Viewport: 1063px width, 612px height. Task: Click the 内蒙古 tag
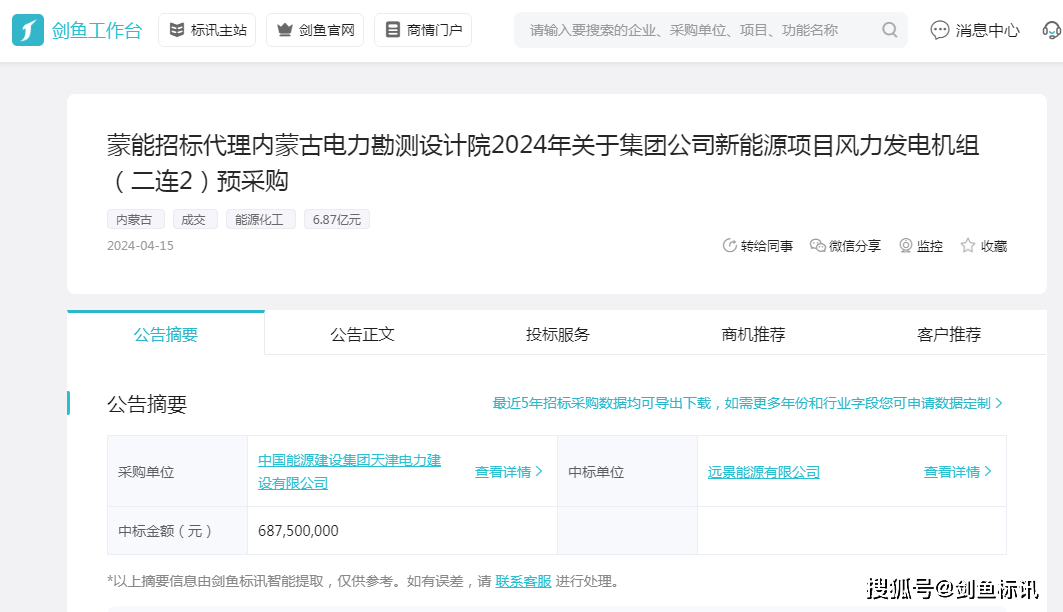tap(135, 220)
